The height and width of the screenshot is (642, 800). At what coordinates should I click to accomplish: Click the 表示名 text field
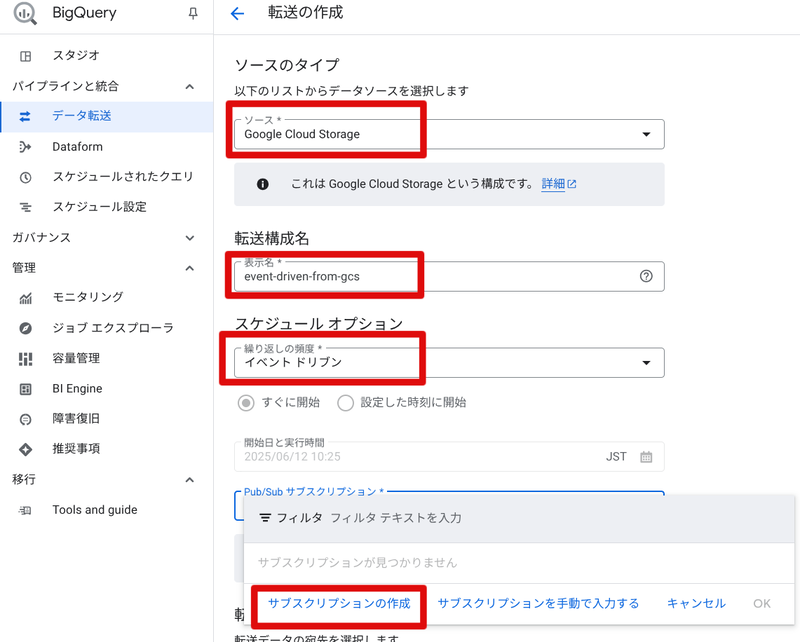point(449,277)
